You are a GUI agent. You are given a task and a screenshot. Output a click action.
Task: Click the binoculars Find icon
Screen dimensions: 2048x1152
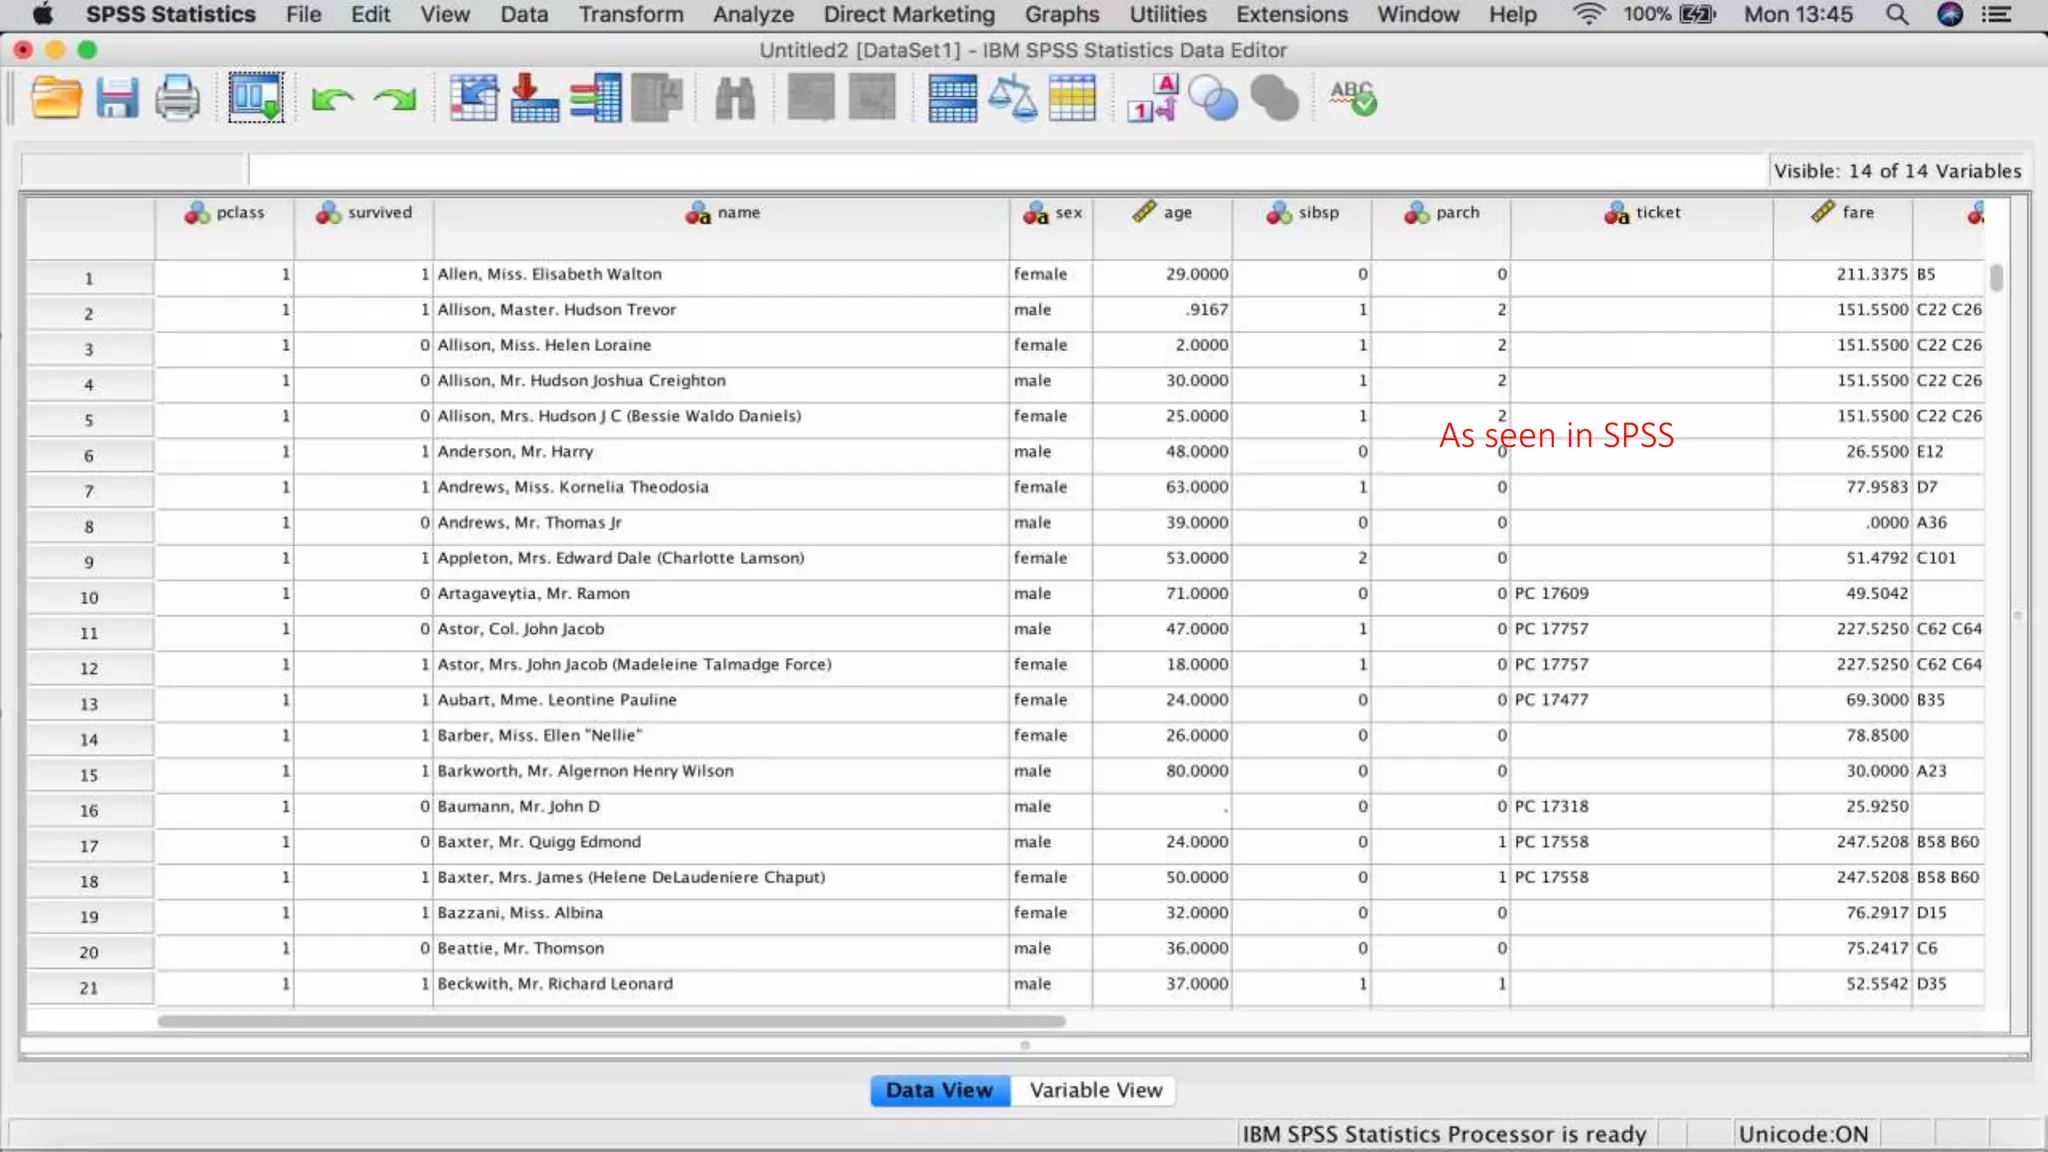click(735, 99)
